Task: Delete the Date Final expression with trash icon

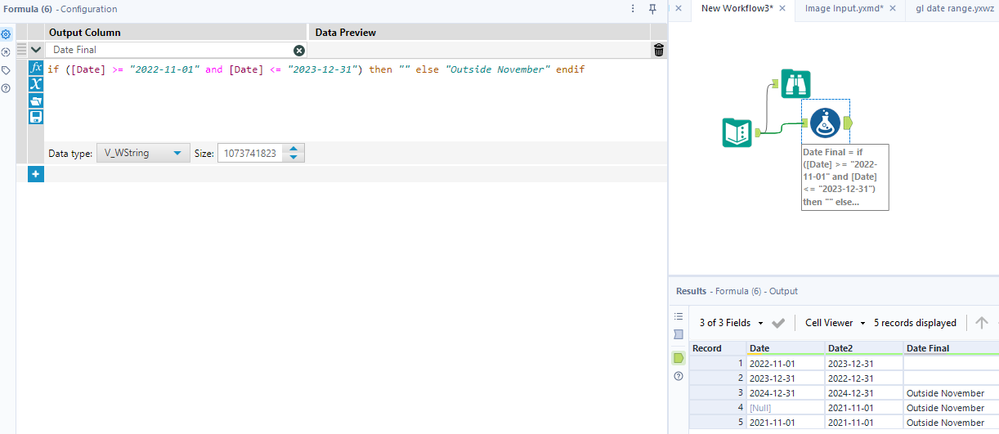Action: [659, 50]
